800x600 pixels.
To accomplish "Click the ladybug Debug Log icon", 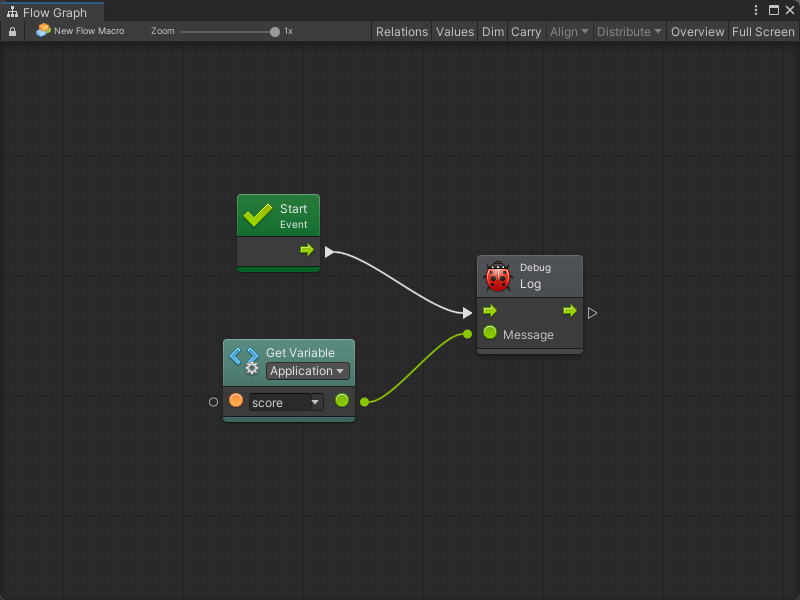I will click(498, 276).
